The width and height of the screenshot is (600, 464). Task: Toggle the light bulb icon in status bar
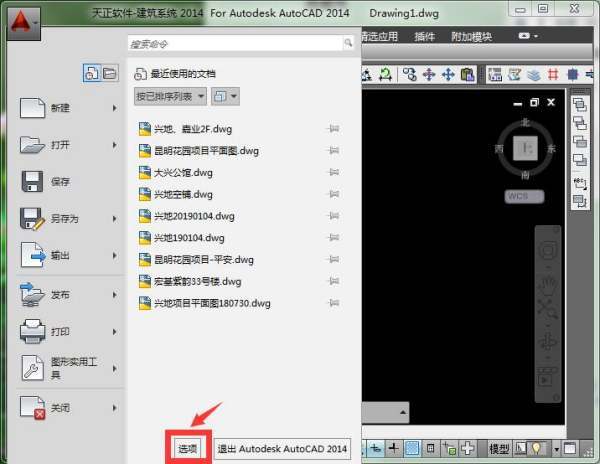pos(536,448)
